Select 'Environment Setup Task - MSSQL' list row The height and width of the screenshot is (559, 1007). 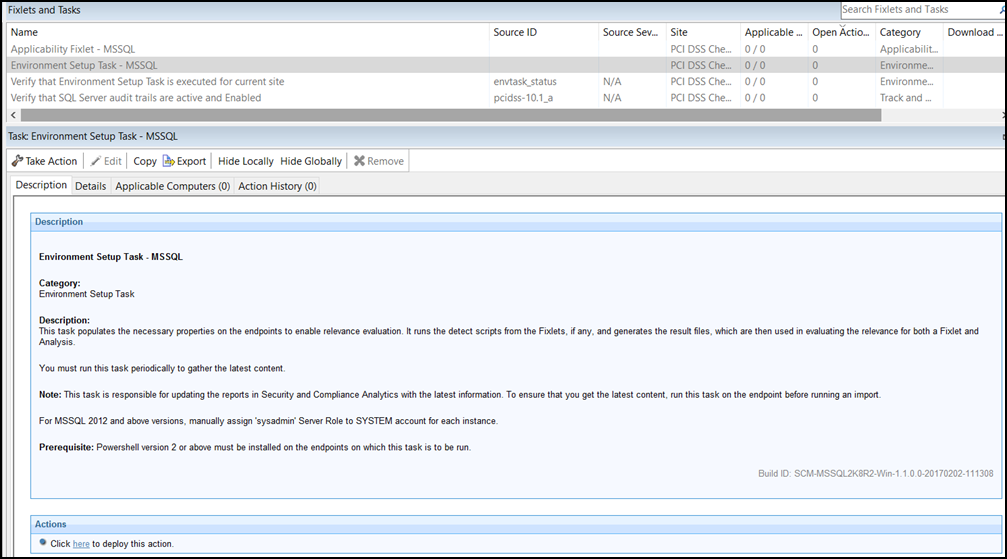(x=505, y=65)
